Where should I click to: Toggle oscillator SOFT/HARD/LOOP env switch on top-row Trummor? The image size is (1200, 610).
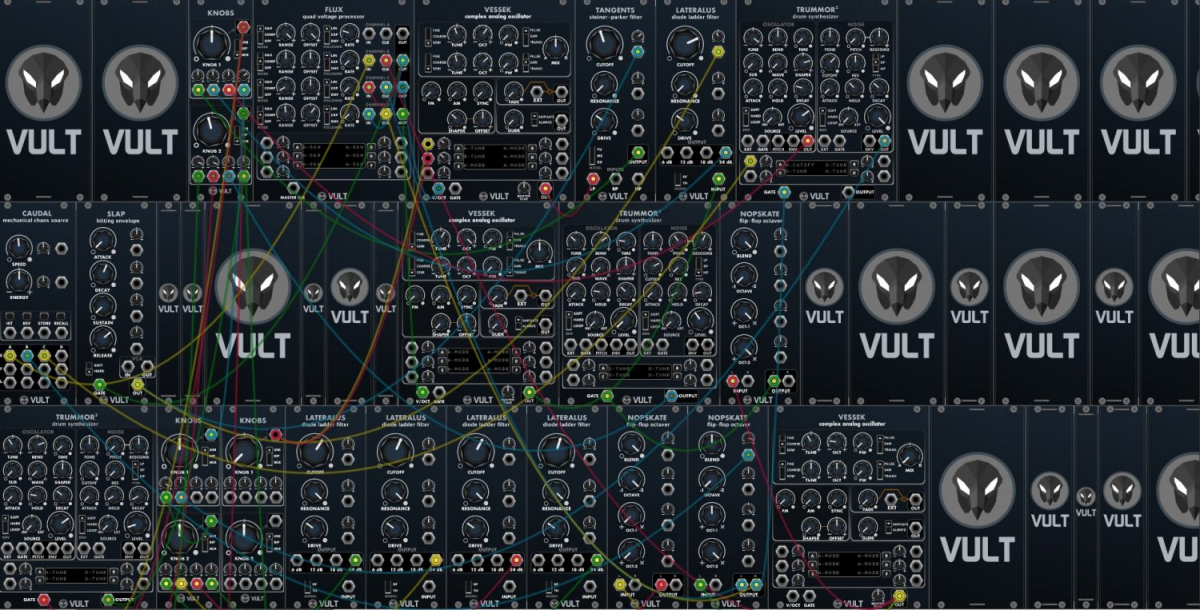[x=746, y=116]
